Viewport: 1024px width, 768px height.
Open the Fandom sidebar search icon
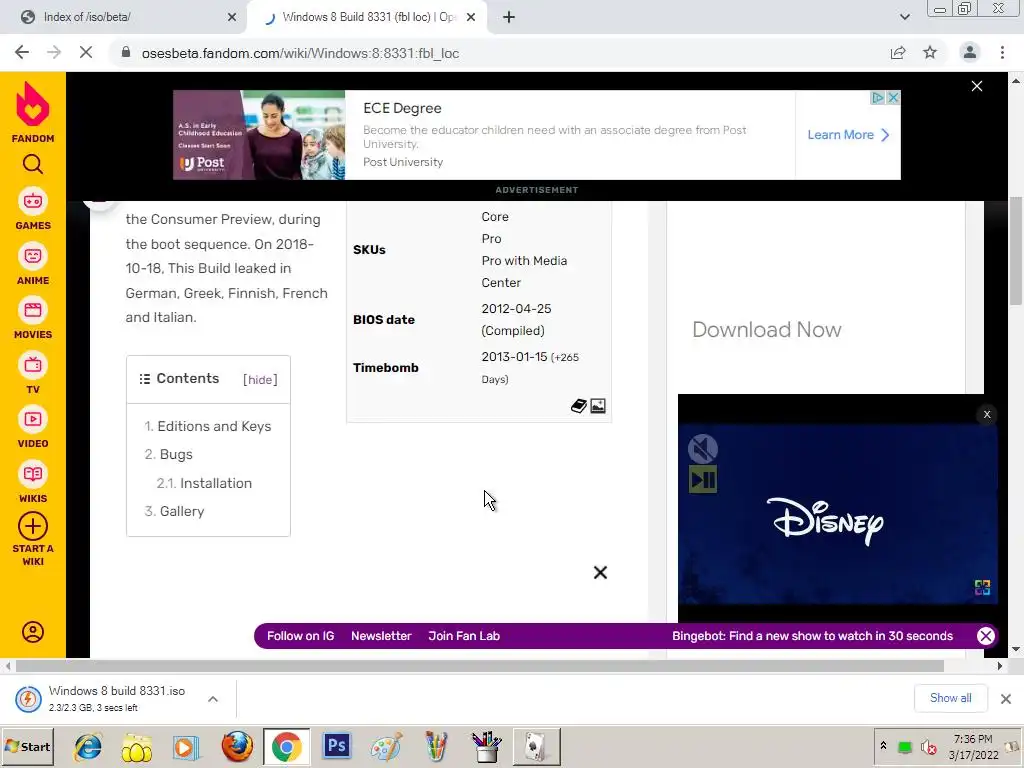33,164
